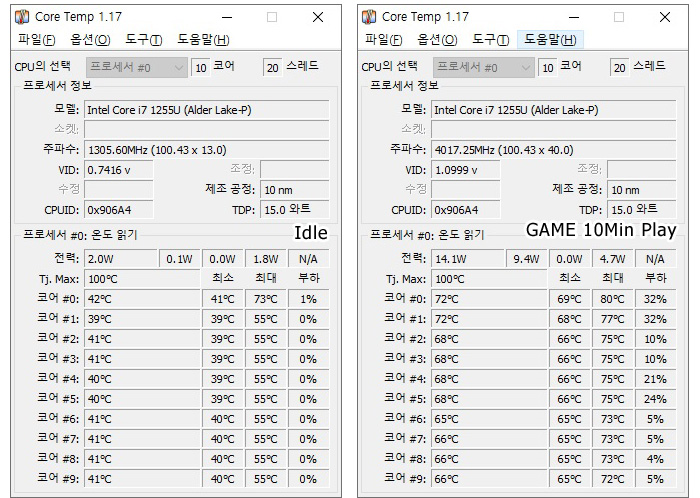This screenshot has height=498, width=700.
Task: Open 파일(F) menu in left window
Action: coord(36,40)
